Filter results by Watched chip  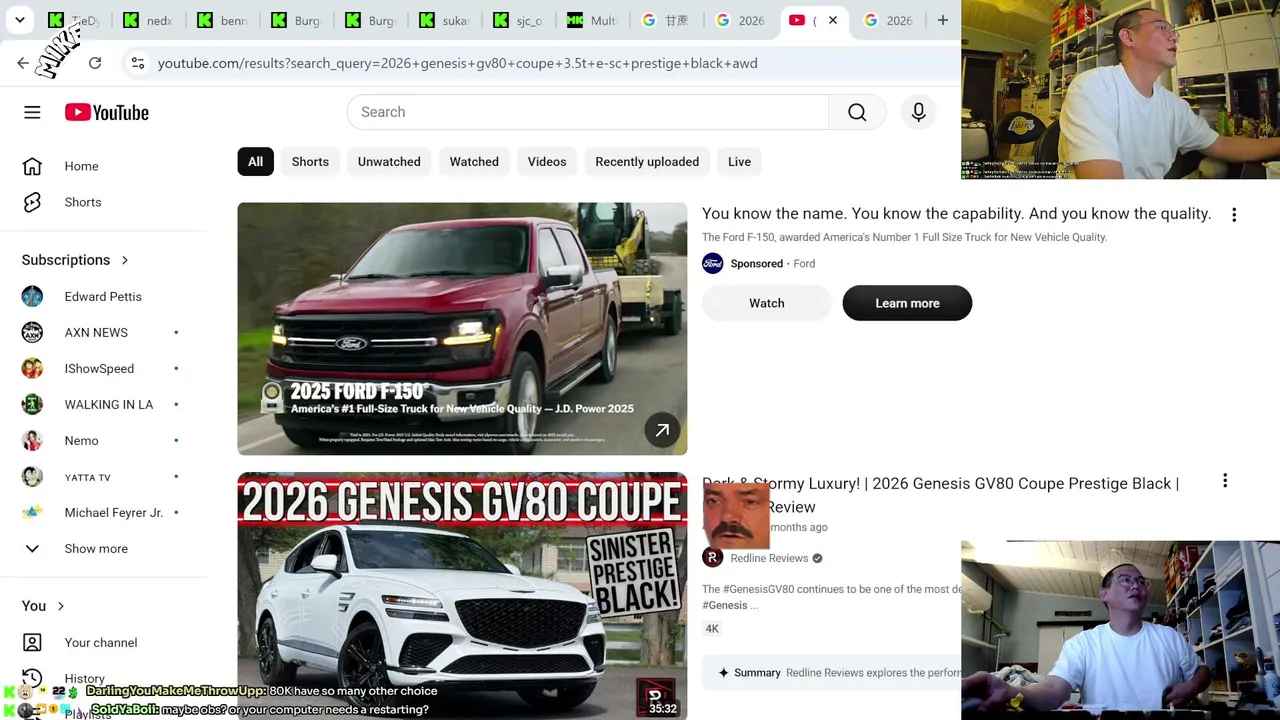pyautogui.click(x=474, y=161)
